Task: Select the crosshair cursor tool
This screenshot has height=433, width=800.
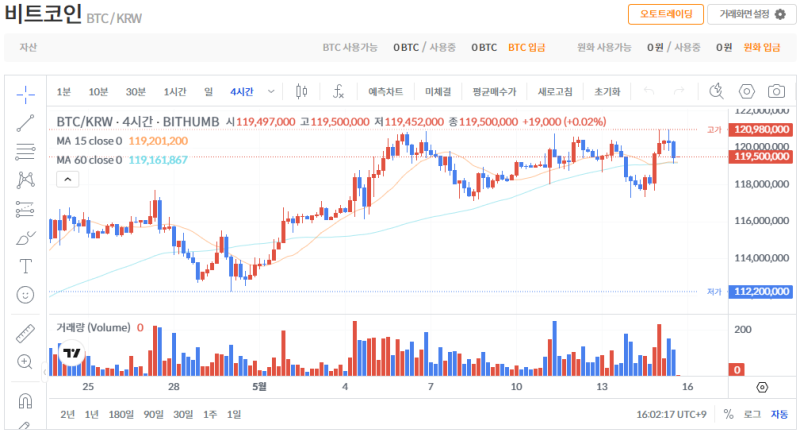Action: click(26, 94)
